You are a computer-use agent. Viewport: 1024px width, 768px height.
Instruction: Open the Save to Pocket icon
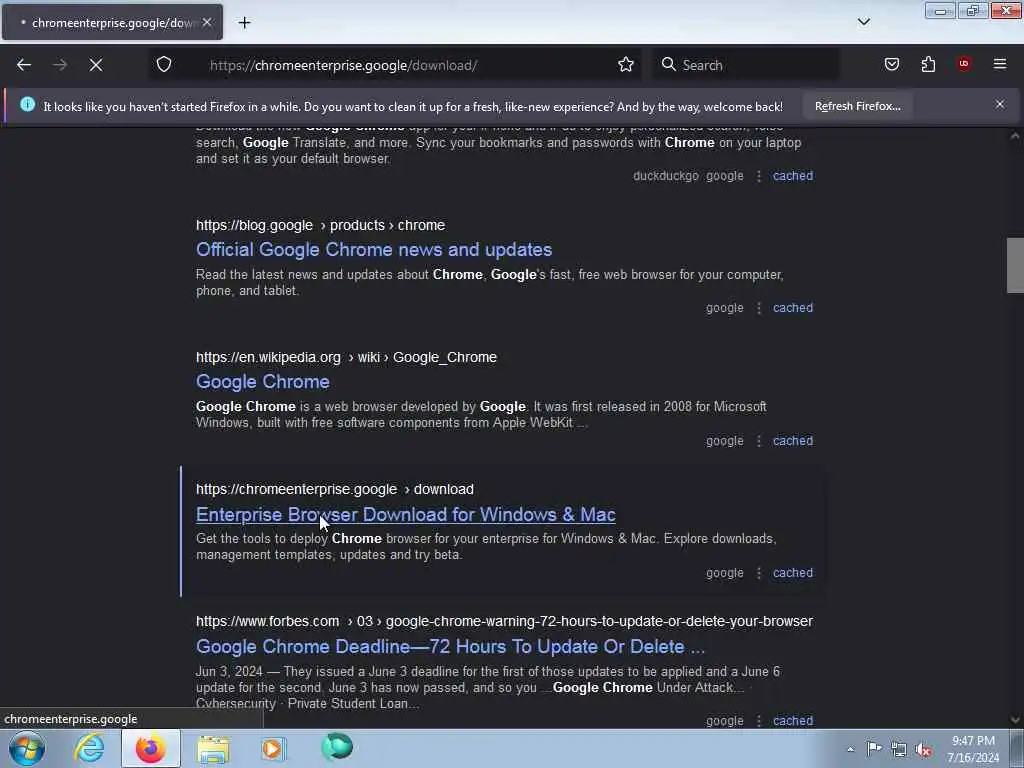[x=891, y=64]
